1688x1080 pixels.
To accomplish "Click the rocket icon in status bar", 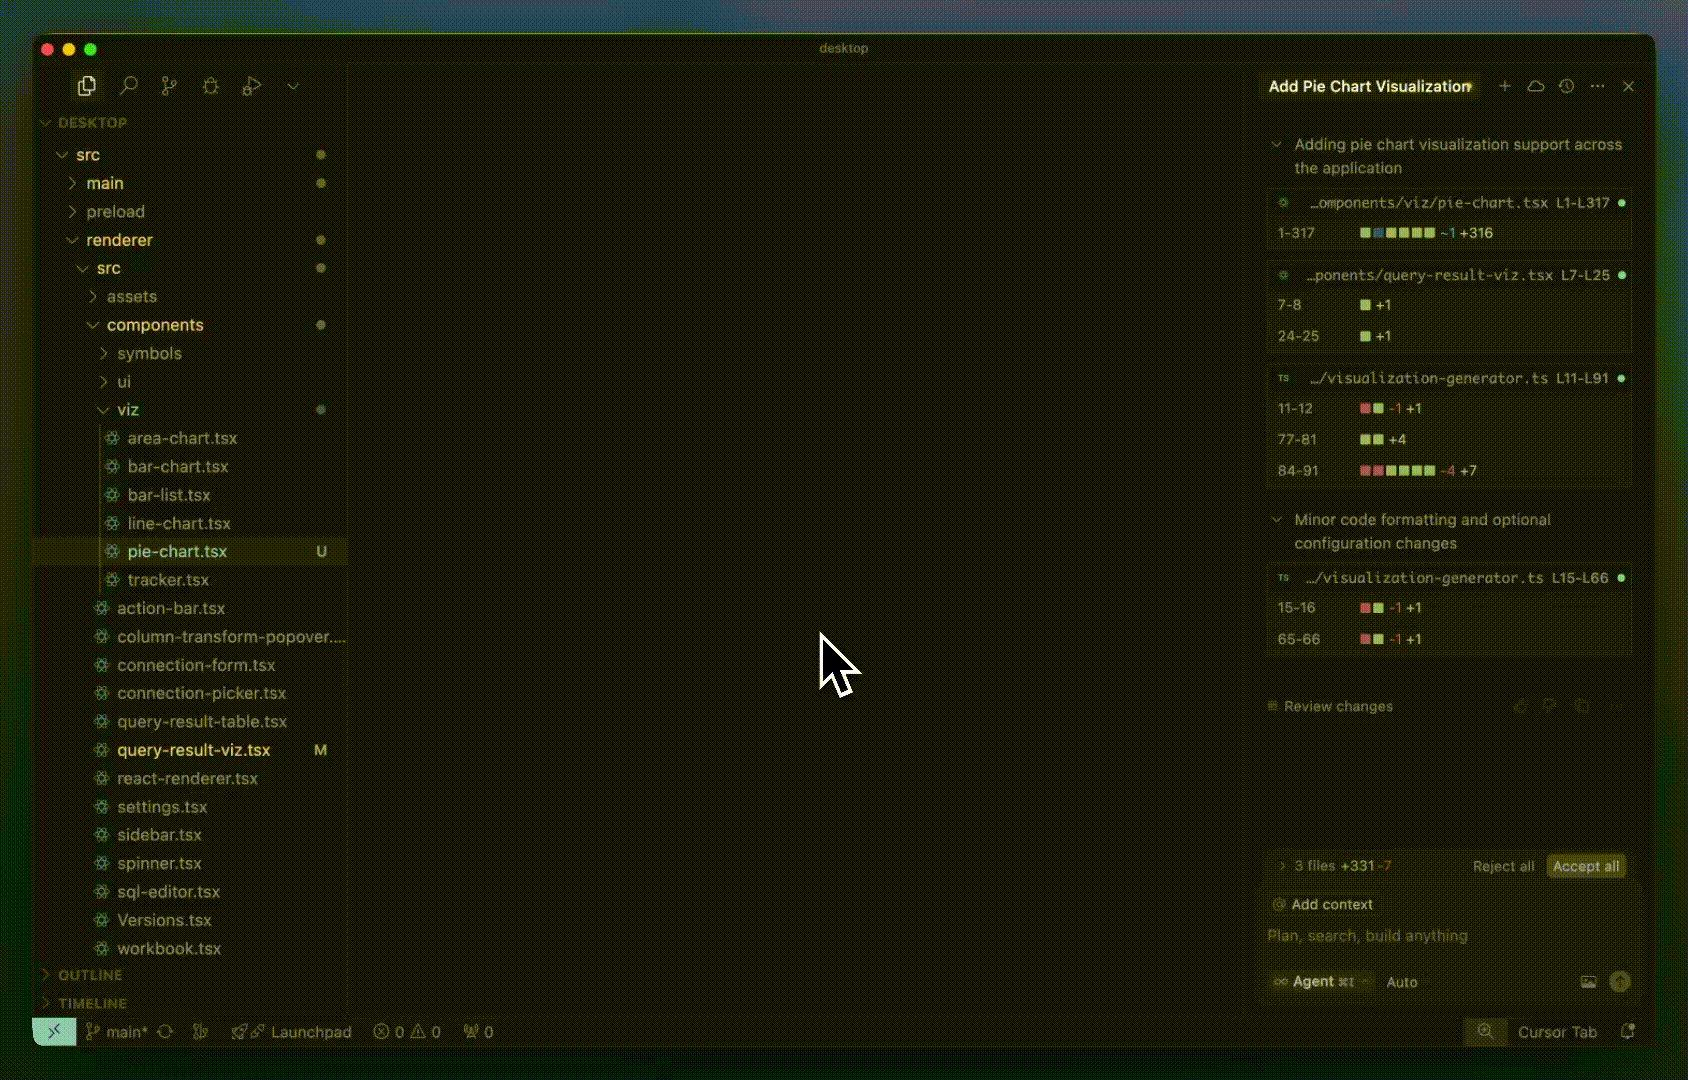I will [239, 1032].
